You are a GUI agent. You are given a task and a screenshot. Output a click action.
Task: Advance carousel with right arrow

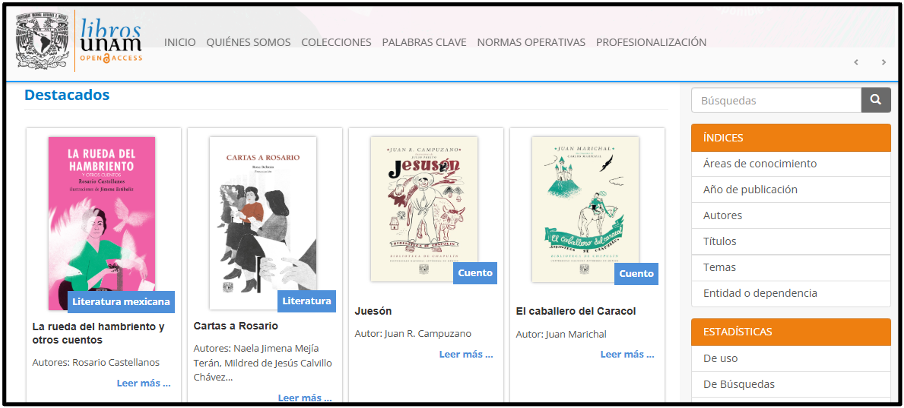[x=883, y=62]
